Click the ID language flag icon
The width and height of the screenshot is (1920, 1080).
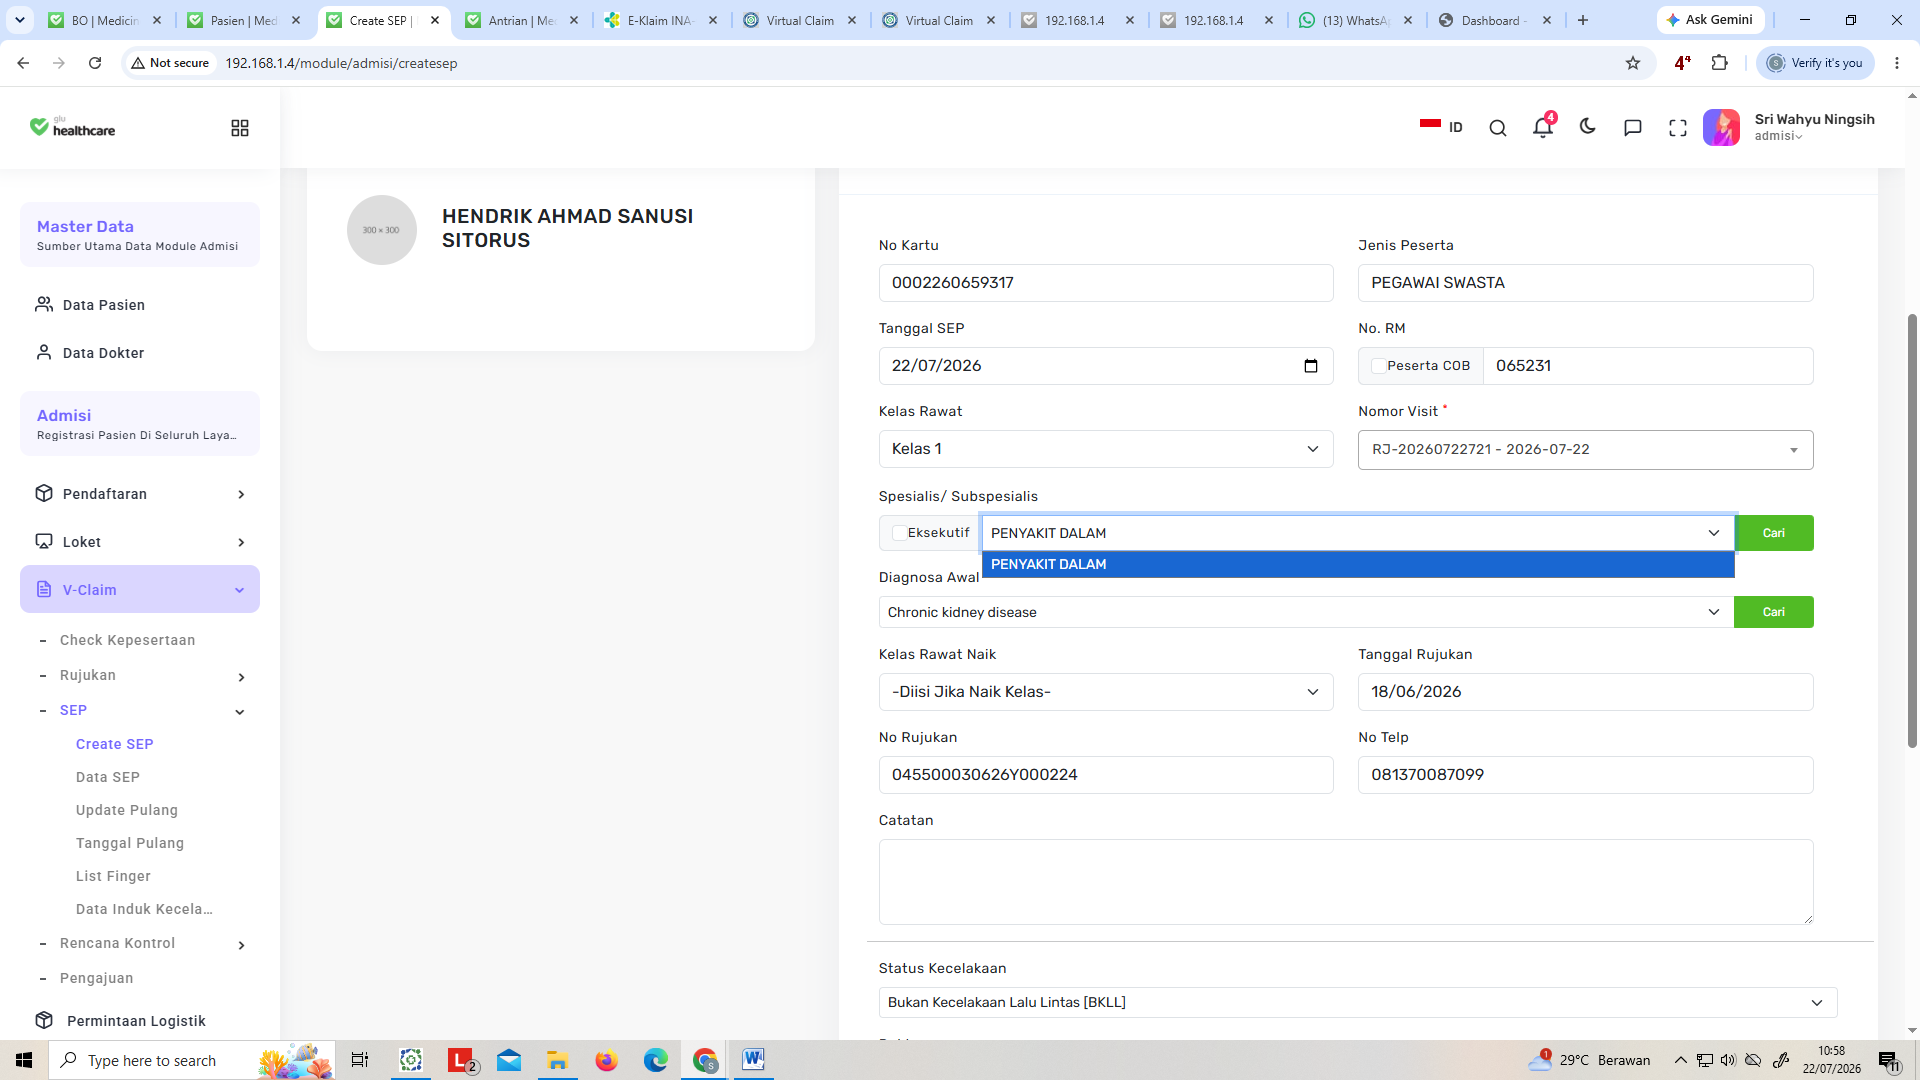[x=1430, y=126]
